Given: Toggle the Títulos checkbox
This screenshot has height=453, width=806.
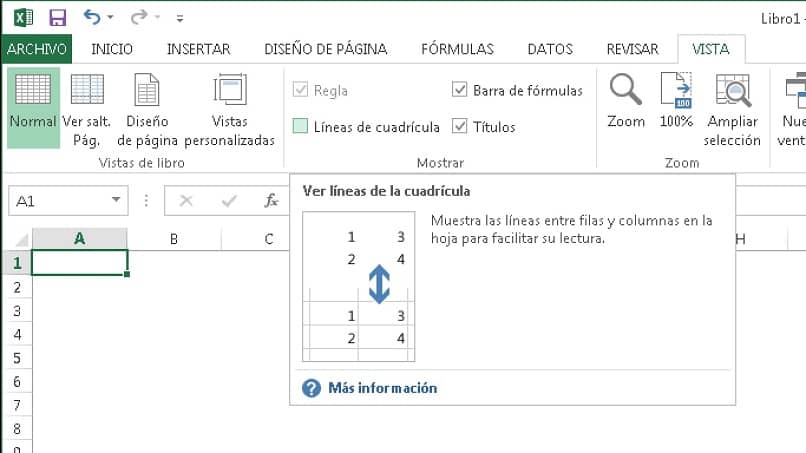Looking at the screenshot, I should pyautogui.click(x=460, y=127).
